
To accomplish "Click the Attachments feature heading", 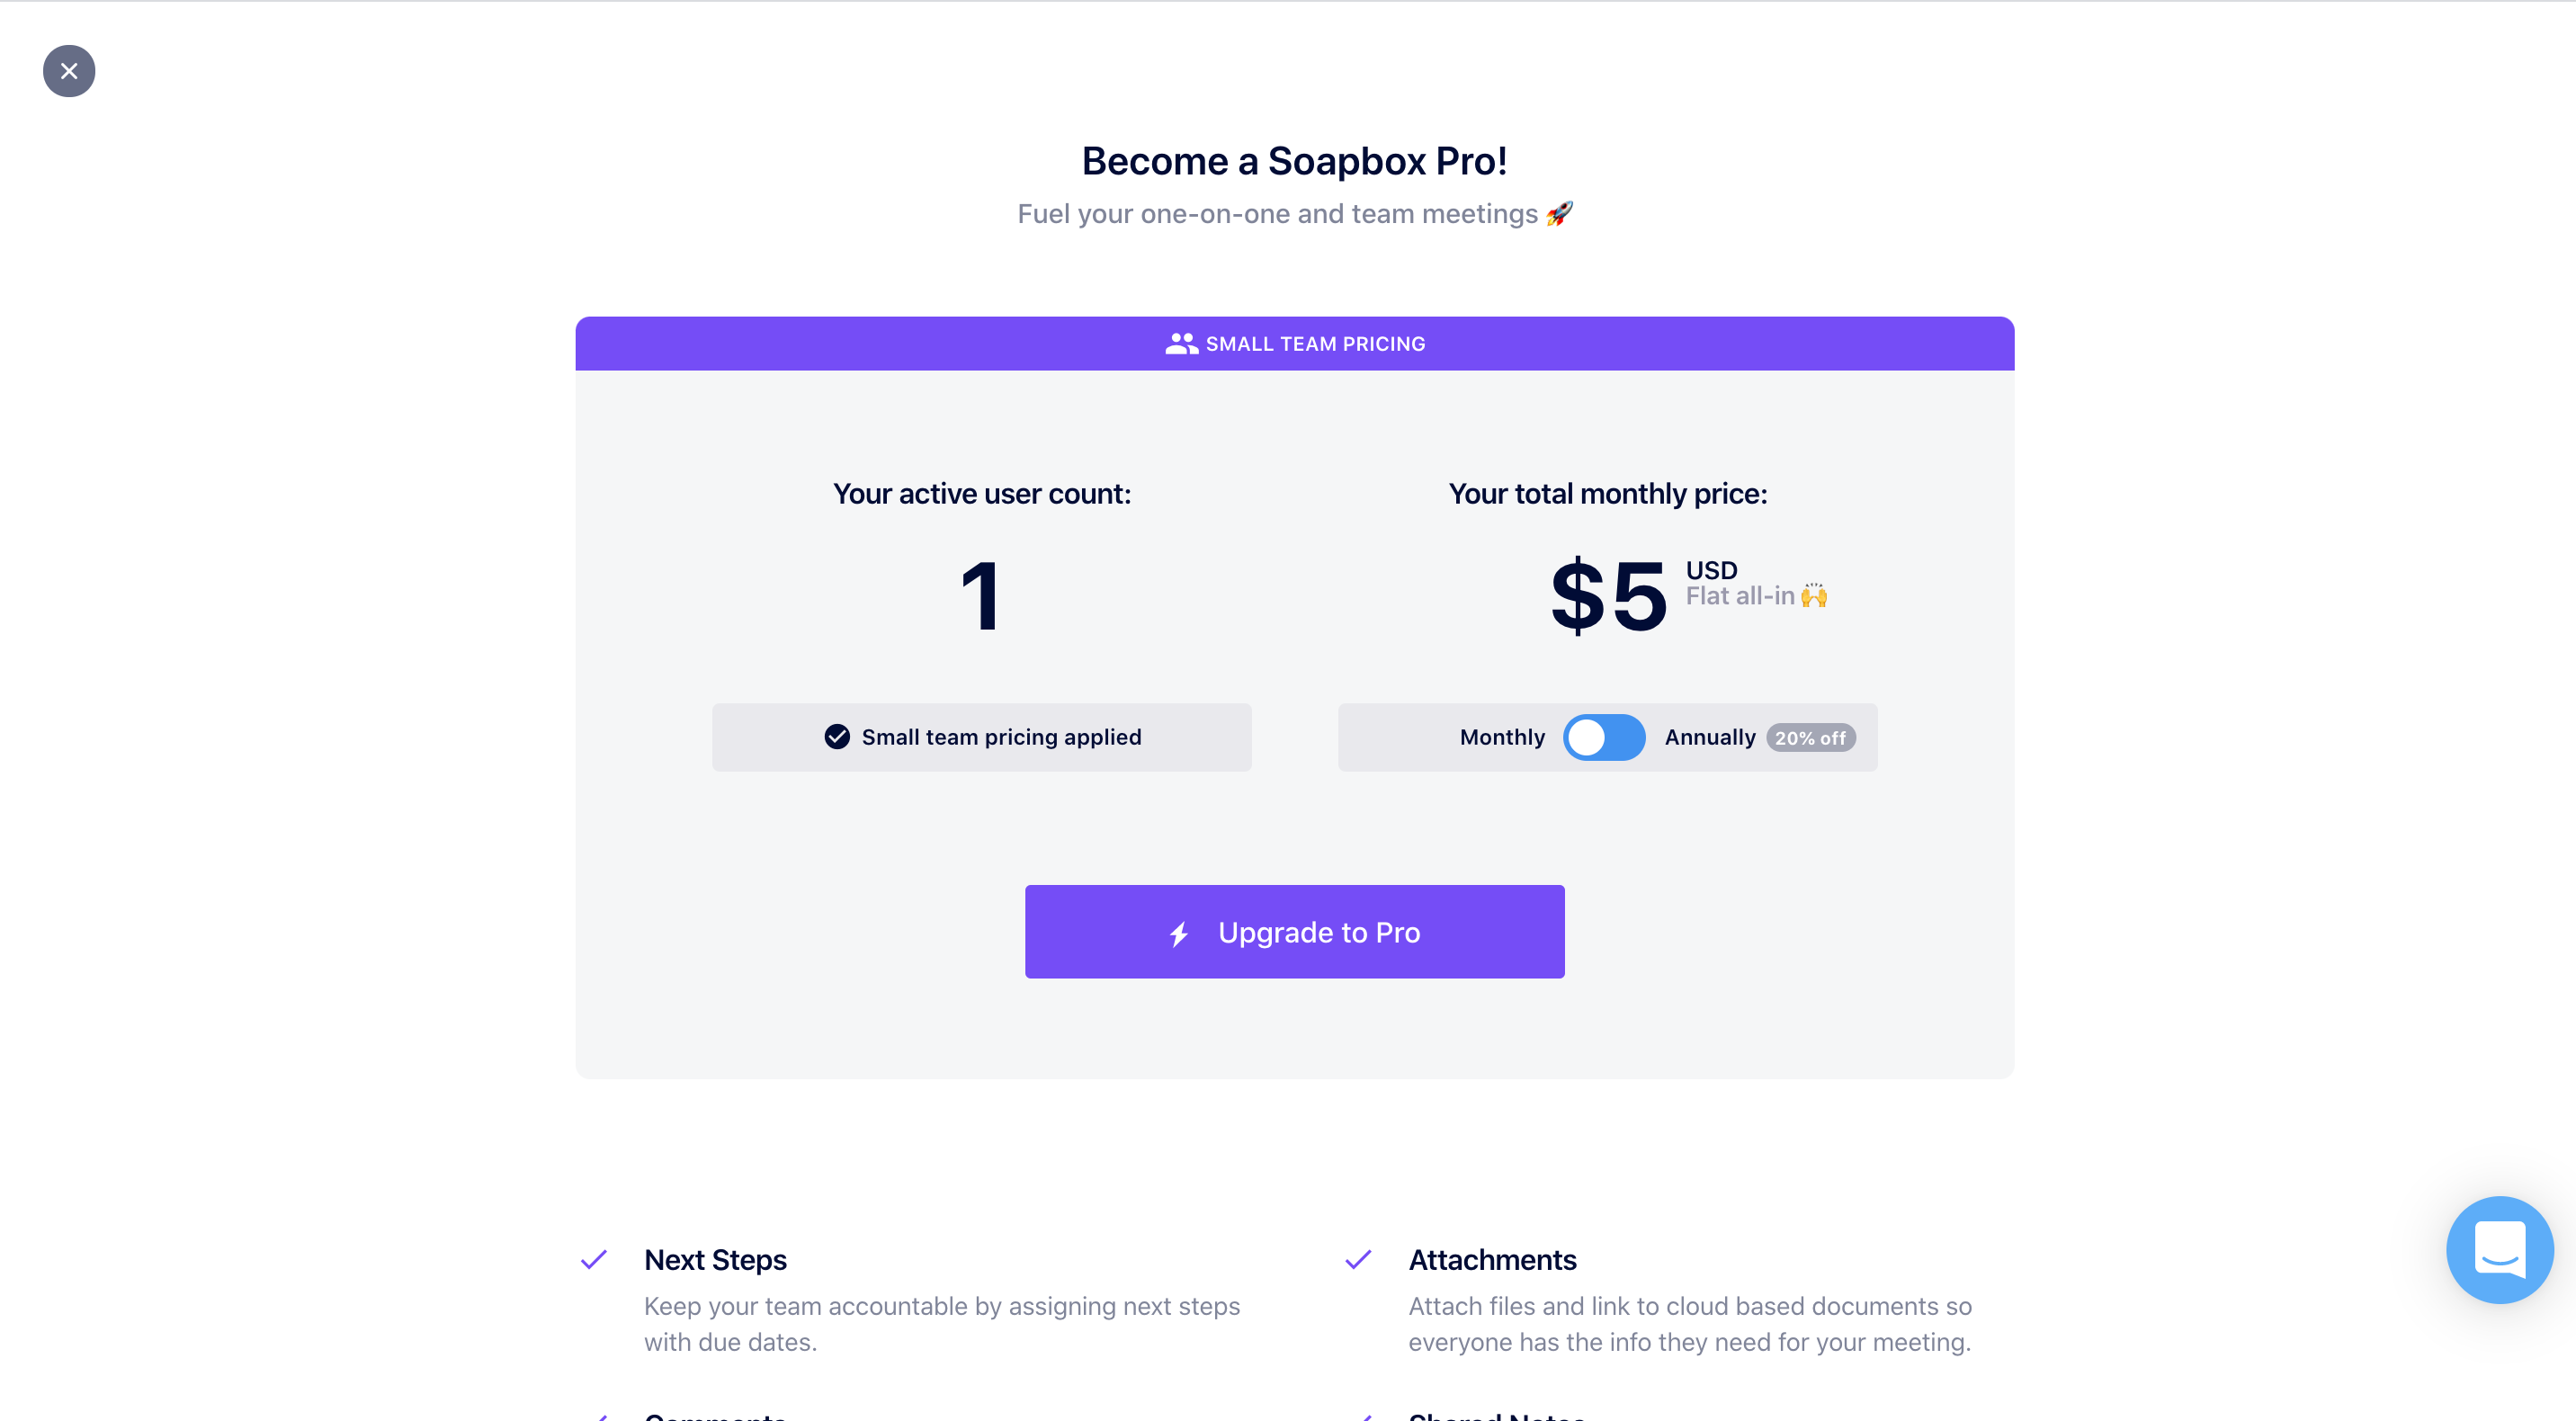I will pos(1492,1260).
